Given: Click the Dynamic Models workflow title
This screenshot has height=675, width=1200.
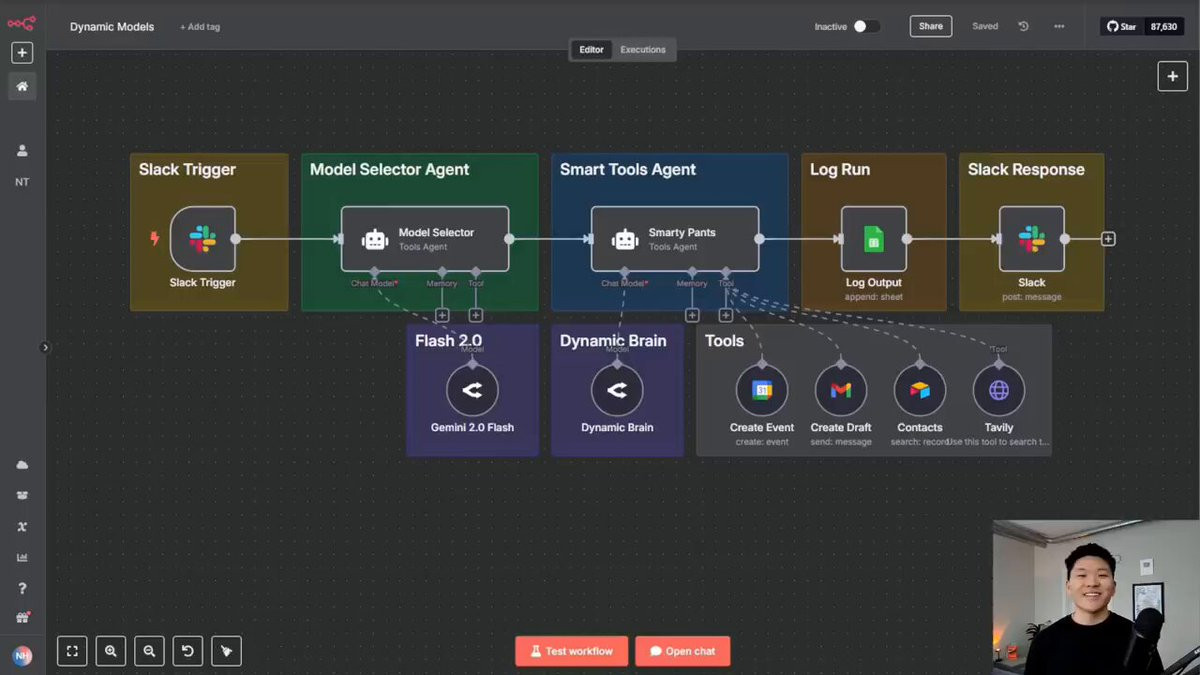Looking at the screenshot, I should (112, 27).
